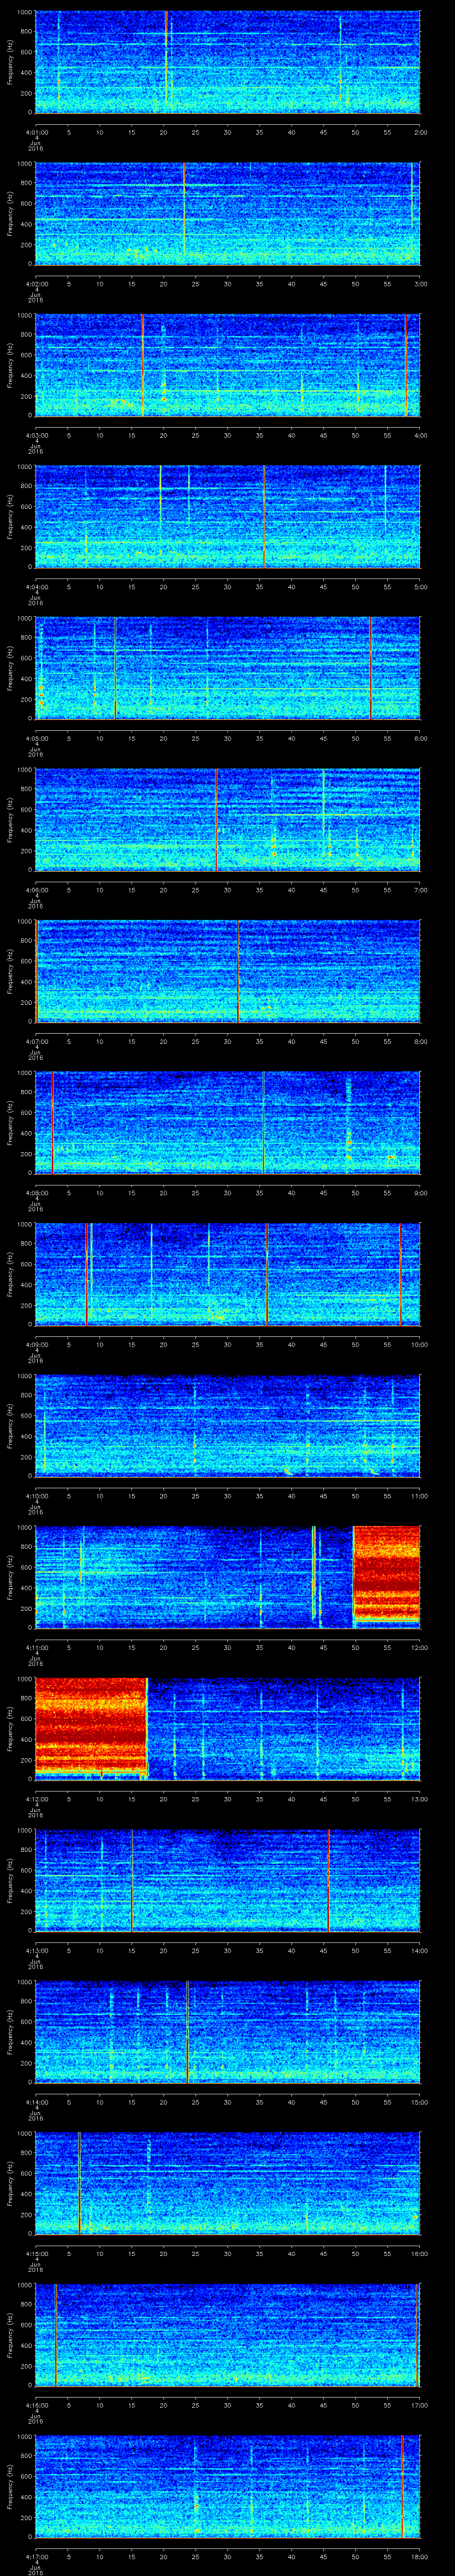This screenshot has width=455, height=2576.
Task: Mark the red spike near 31 seconds in the 4:07:00 panel
Action: (x=238, y=971)
